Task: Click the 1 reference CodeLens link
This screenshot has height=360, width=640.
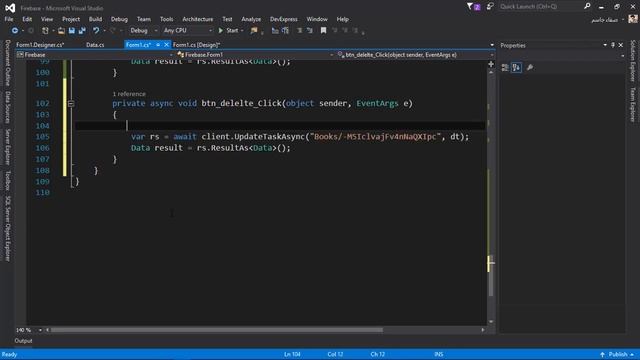Action: coord(129,94)
